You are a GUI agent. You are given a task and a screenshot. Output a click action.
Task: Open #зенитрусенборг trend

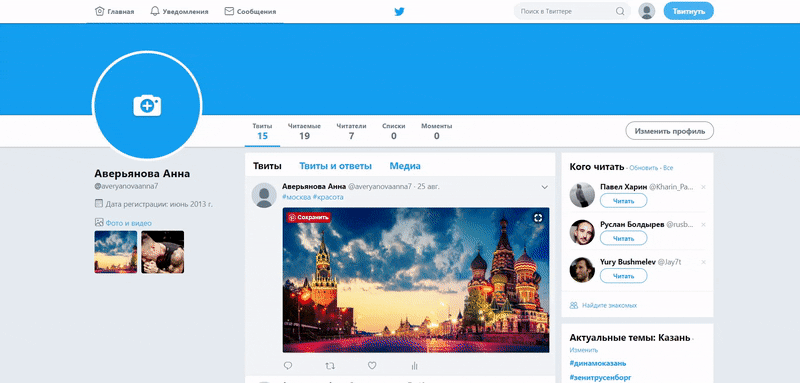600,377
